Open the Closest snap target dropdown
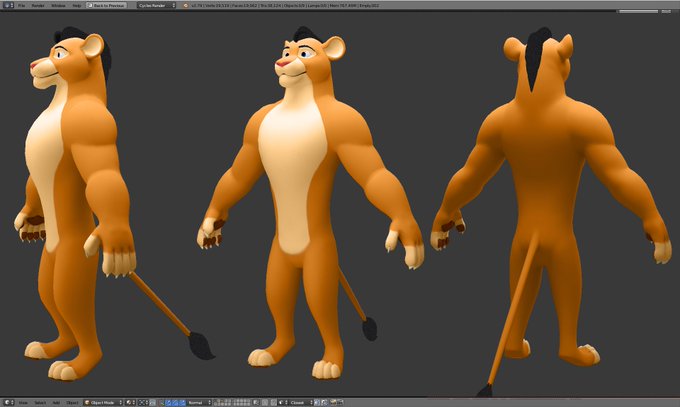 pyautogui.click(x=300, y=402)
